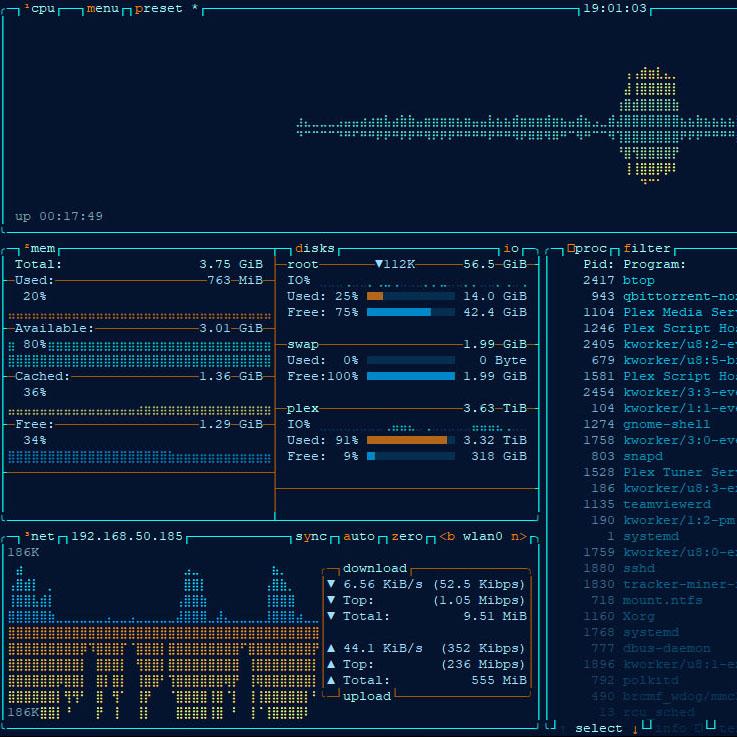Click the select down arrow in proc footer

tap(635, 729)
